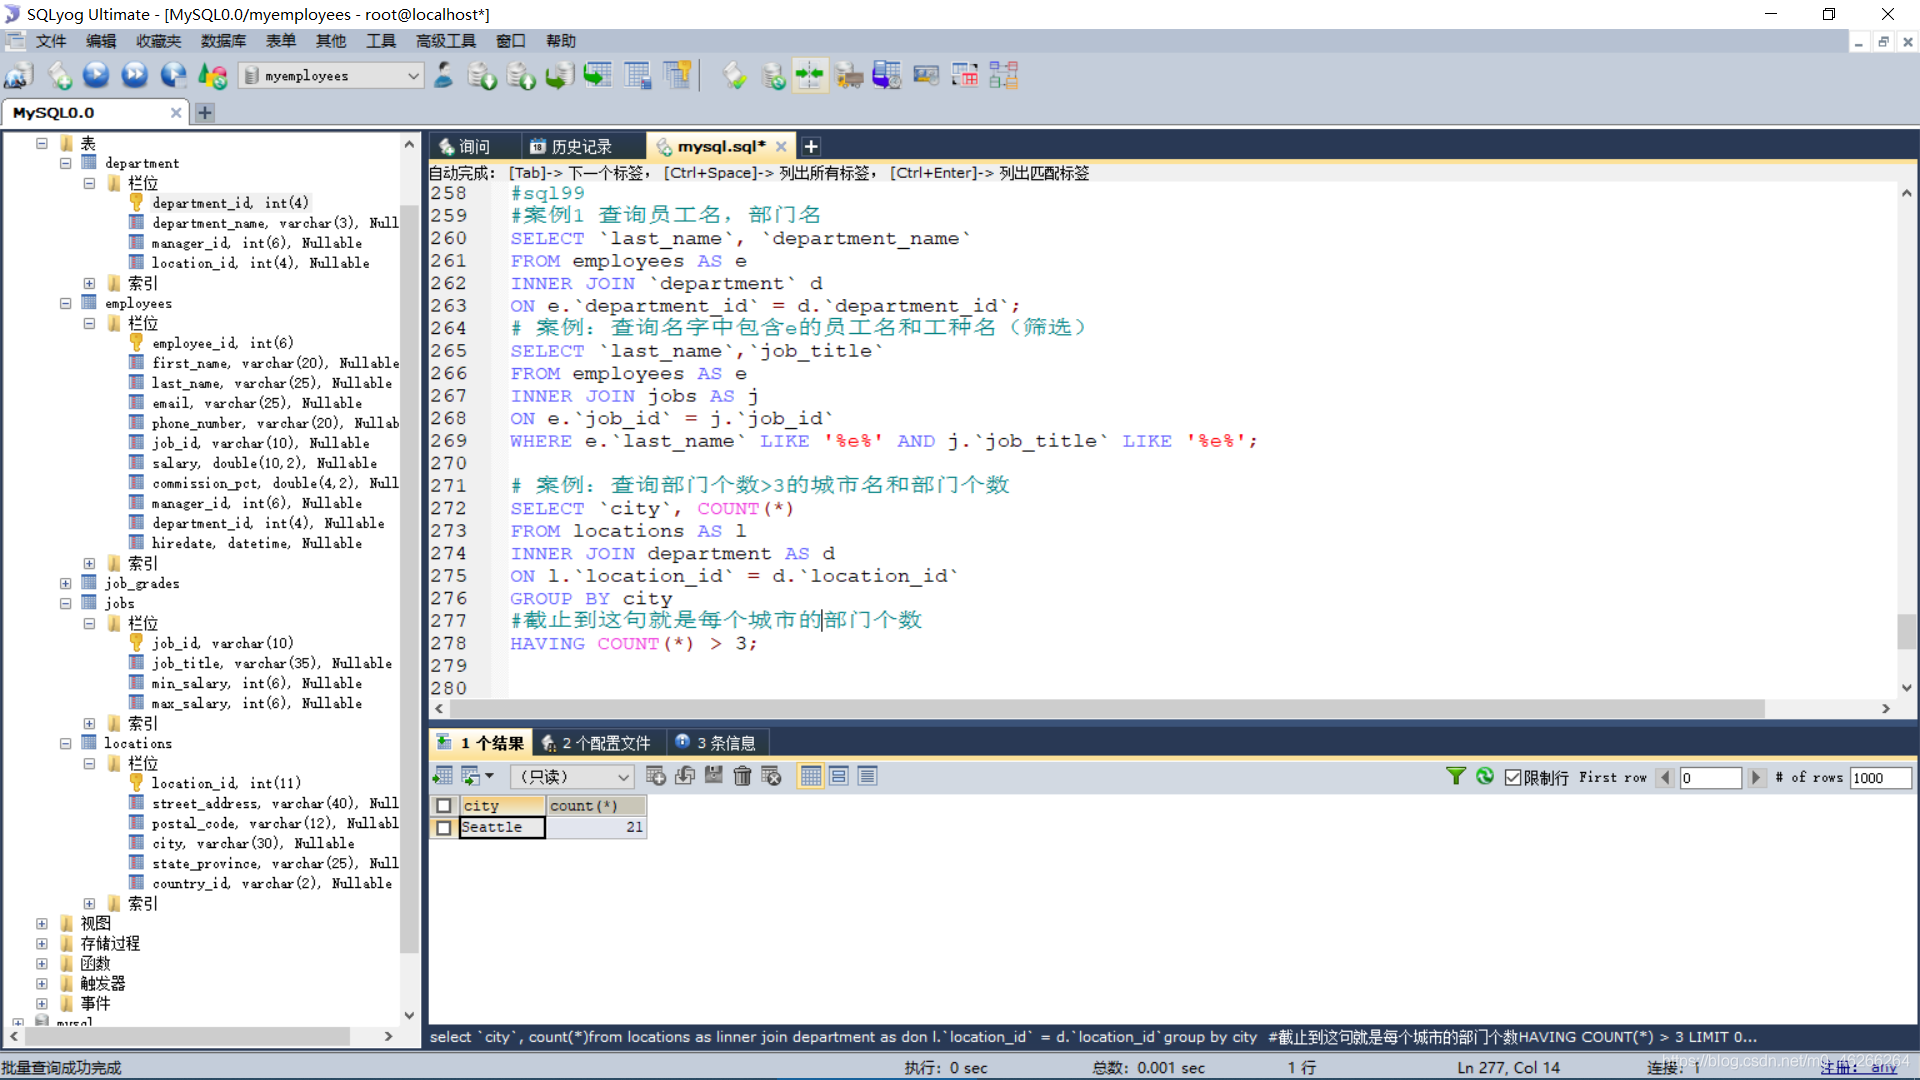
Task: Click the schema designer icon
Action: pyautogui.click(x=1004, y=75)
